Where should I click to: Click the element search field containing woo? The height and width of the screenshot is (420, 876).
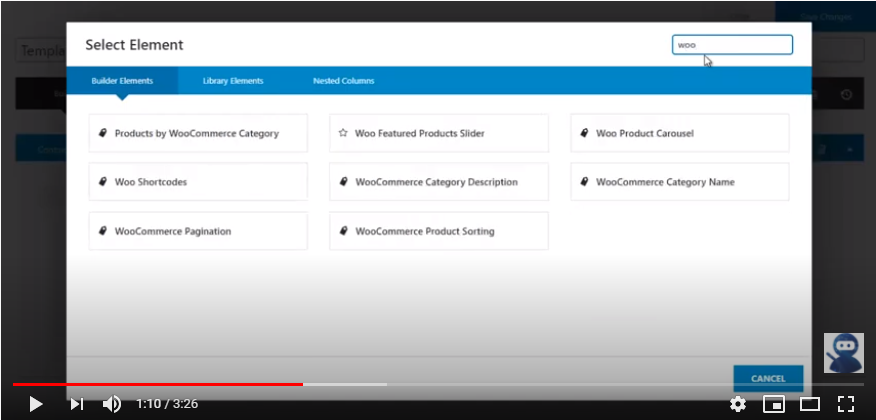[732, 45]
